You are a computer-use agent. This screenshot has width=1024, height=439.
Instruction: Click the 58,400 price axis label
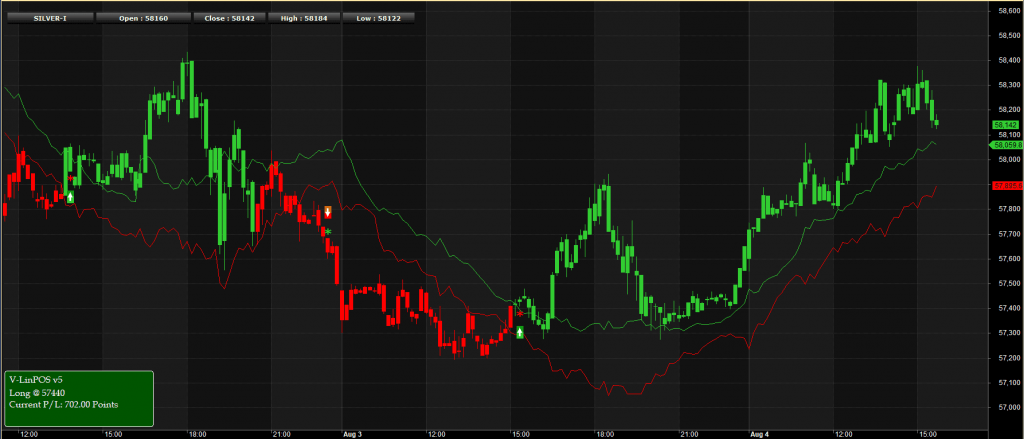point(1008,60)
